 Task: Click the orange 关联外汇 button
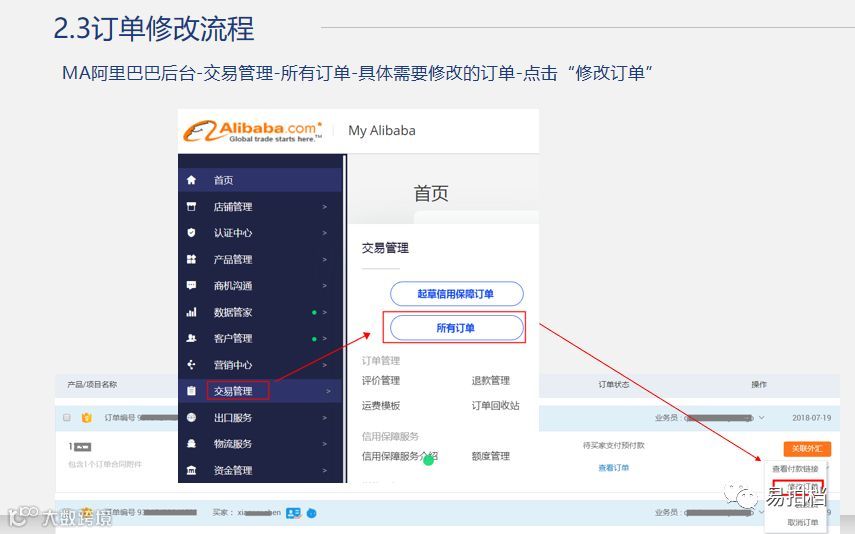tap(807, 448)
